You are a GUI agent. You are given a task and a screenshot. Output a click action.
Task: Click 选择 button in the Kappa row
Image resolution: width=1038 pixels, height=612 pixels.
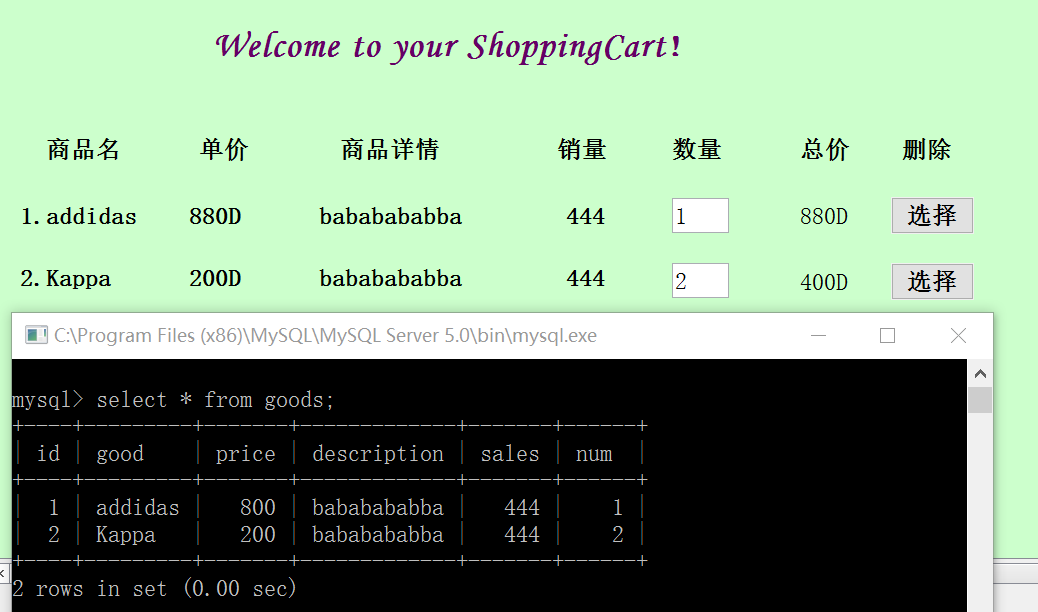(x=932, y=281)
